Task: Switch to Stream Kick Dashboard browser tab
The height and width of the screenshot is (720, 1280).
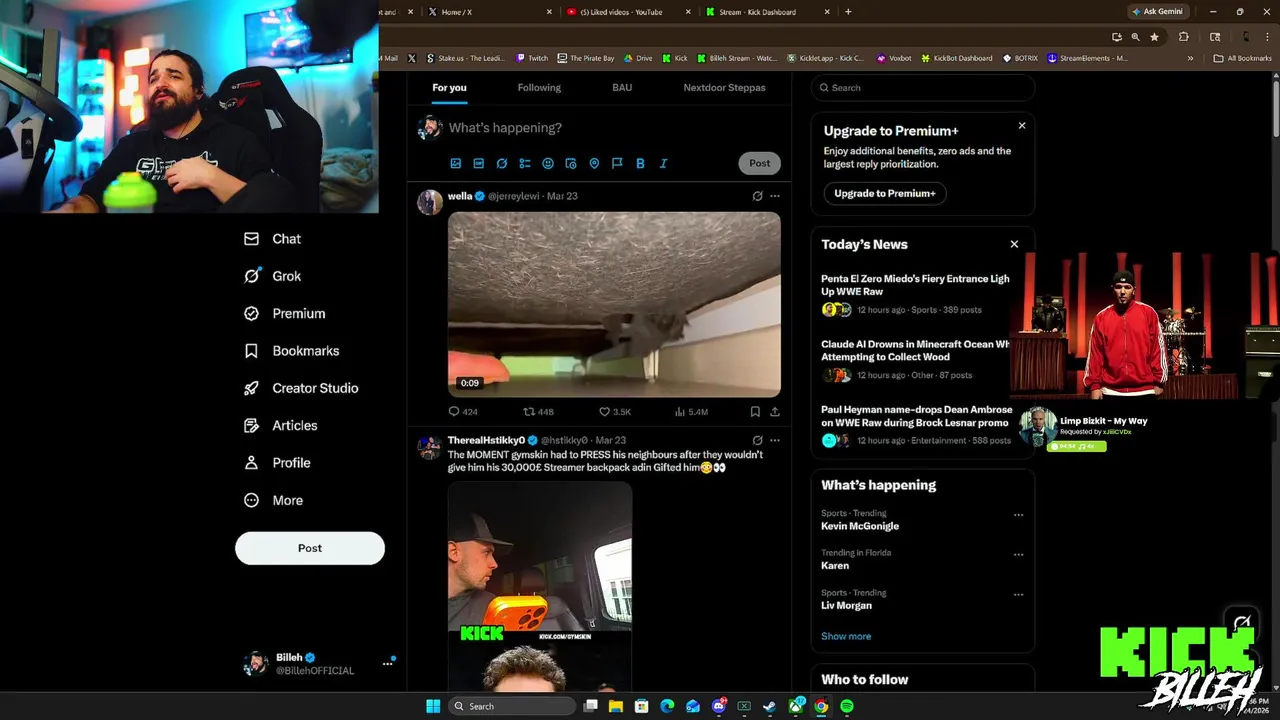Action: click(765, 12)
